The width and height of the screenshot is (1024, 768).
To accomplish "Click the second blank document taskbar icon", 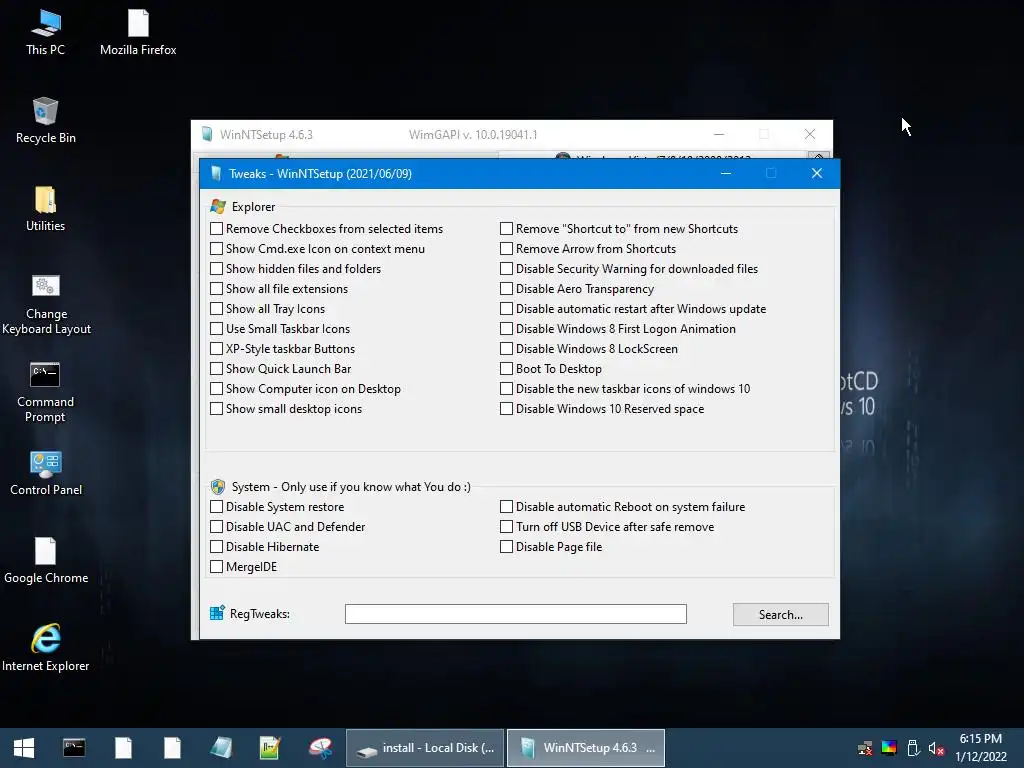I will pyautogui.click(x=172, y=748).
